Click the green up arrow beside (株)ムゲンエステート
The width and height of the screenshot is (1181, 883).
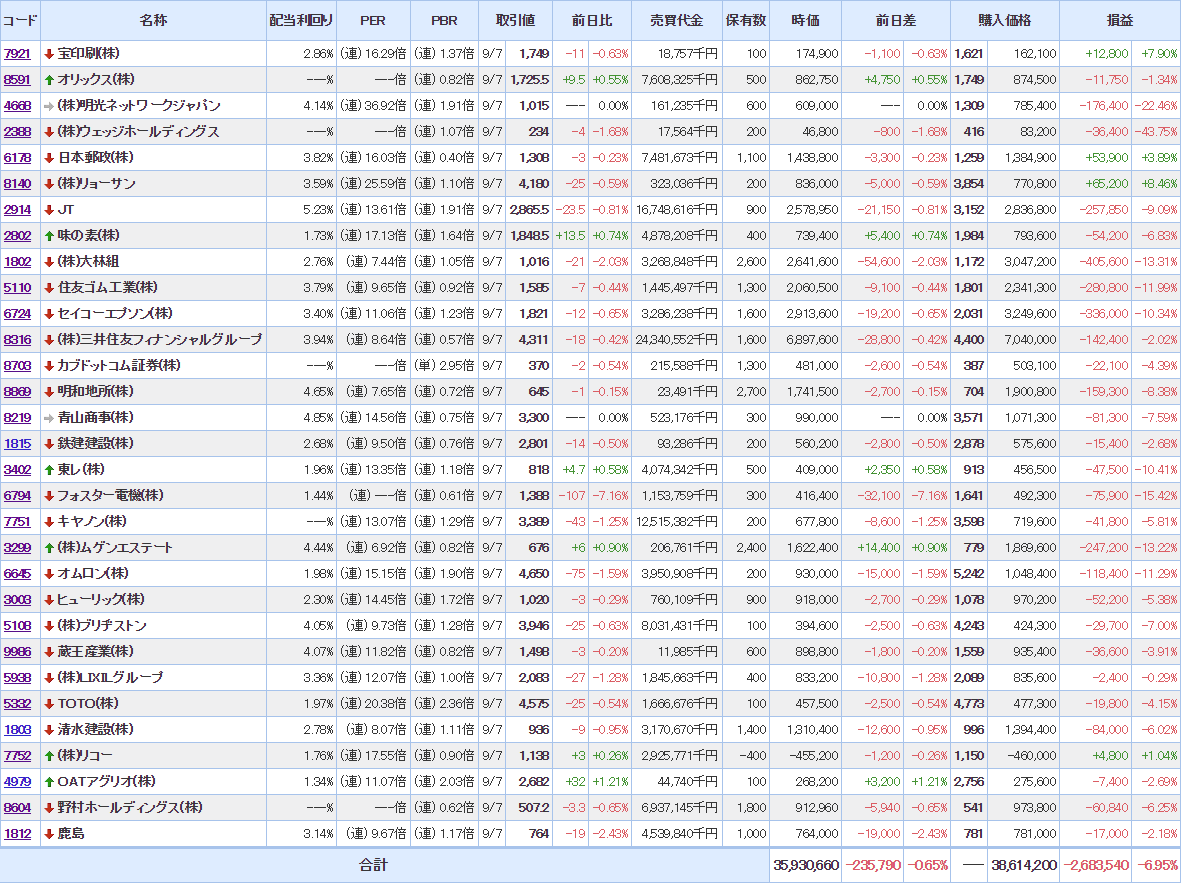pos(49,548)
